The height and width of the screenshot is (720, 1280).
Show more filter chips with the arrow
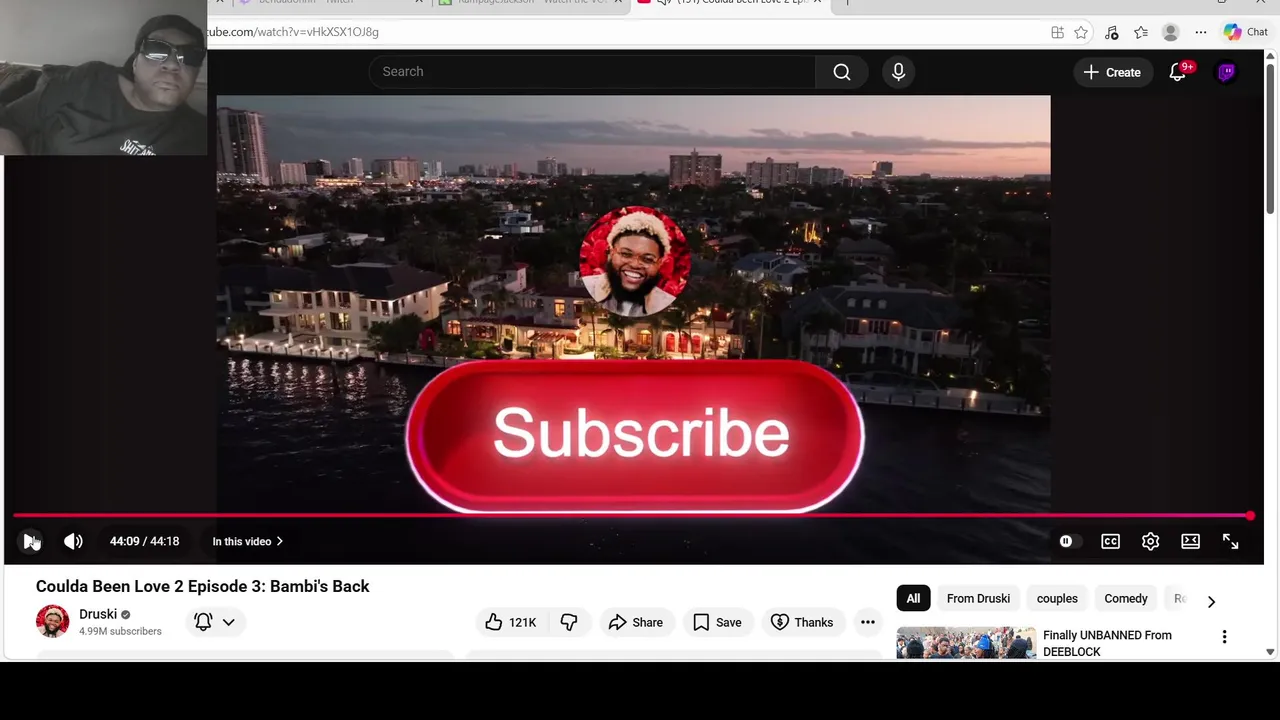click(x=1211, y=601)
